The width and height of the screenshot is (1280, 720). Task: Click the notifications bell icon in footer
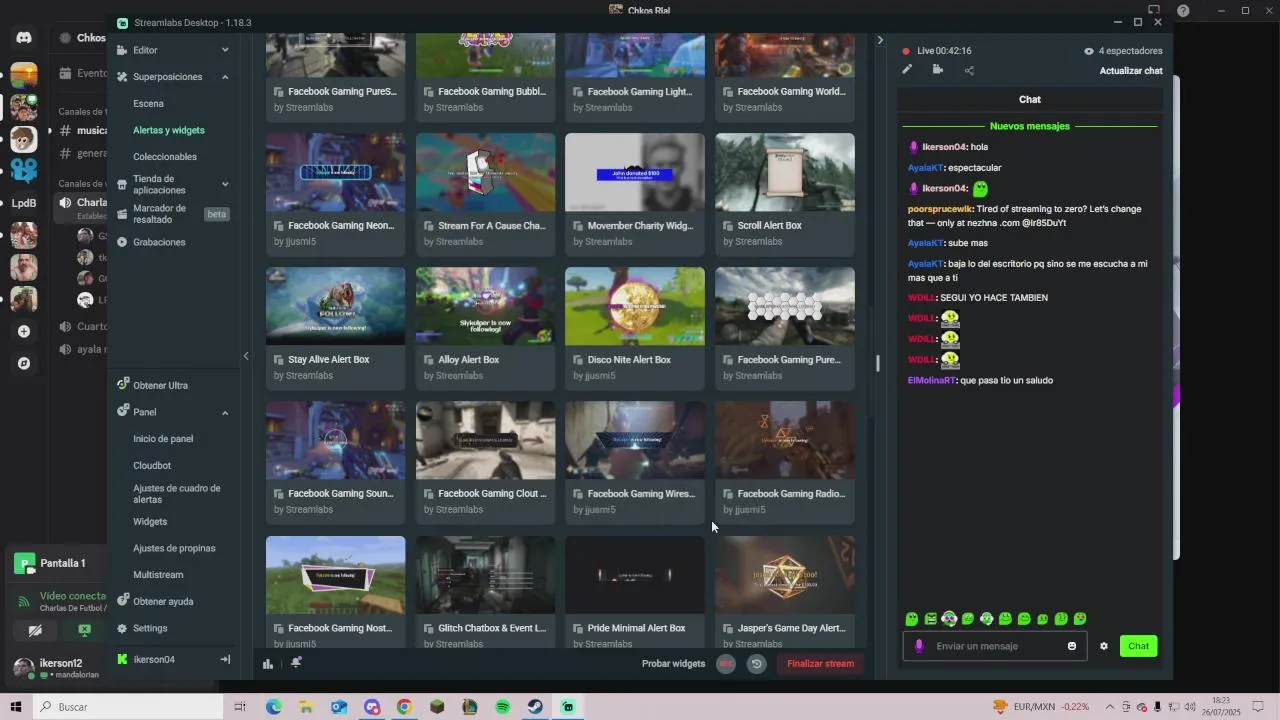296,662
